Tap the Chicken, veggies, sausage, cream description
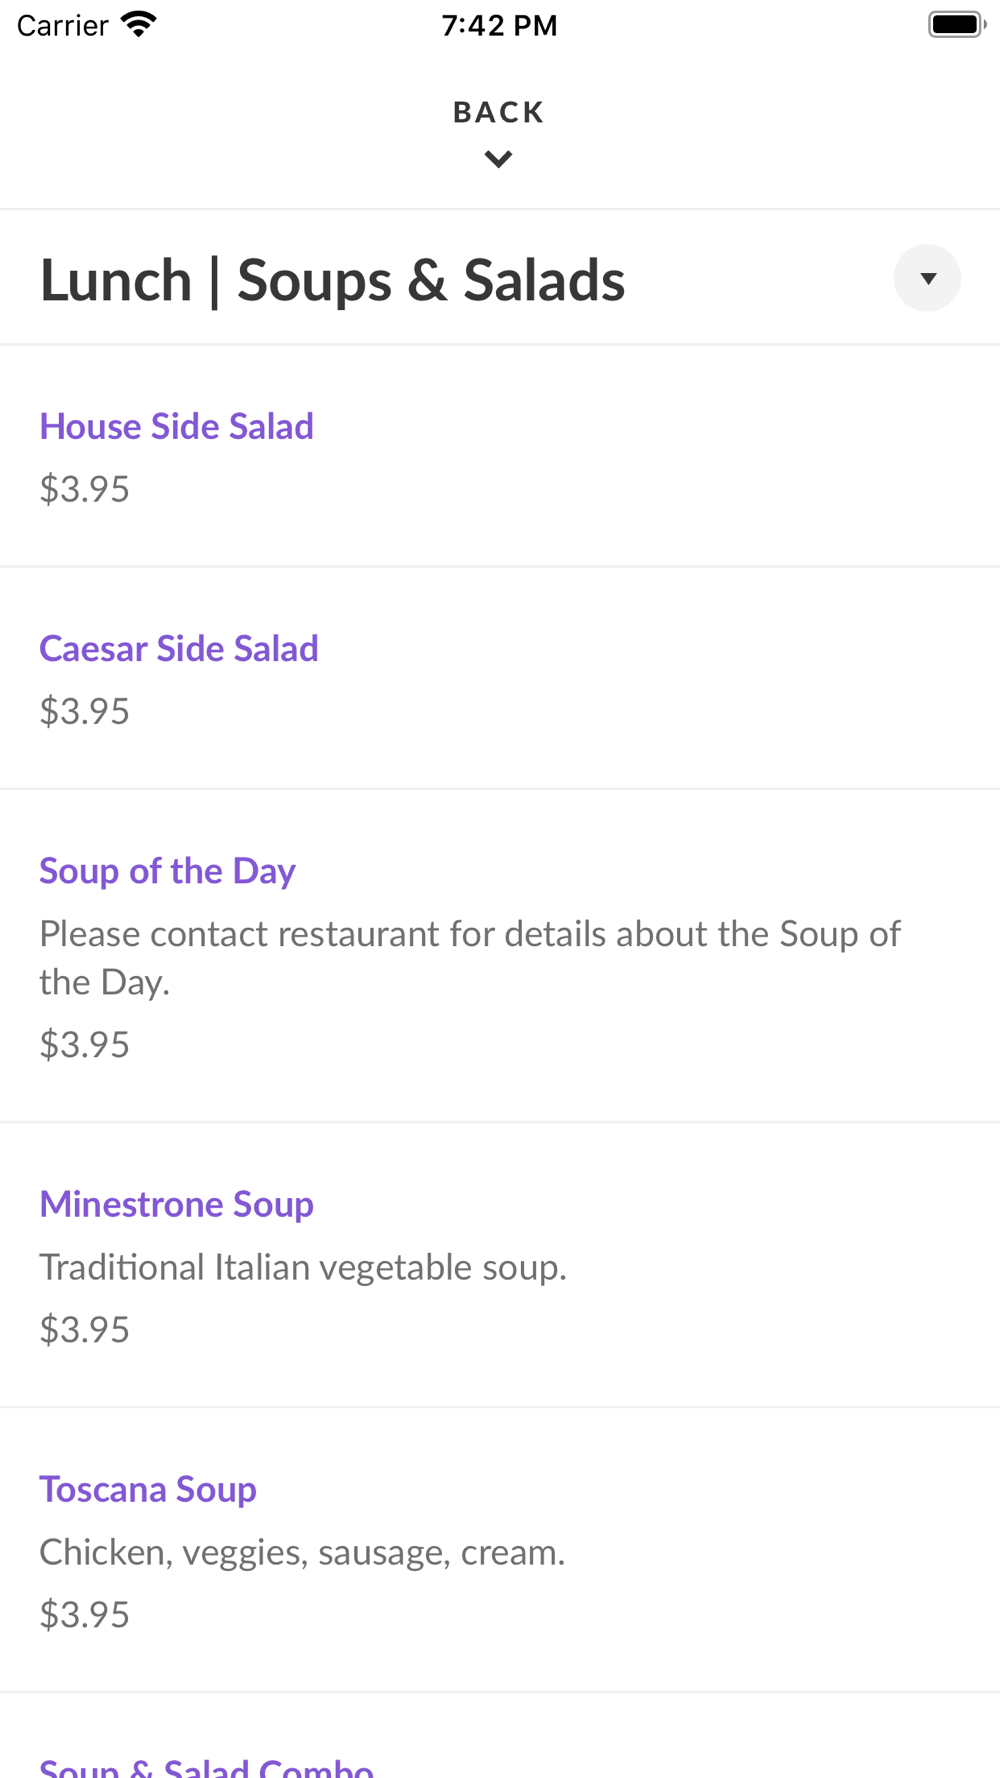The image size is (1000, 1778). 302,1552
